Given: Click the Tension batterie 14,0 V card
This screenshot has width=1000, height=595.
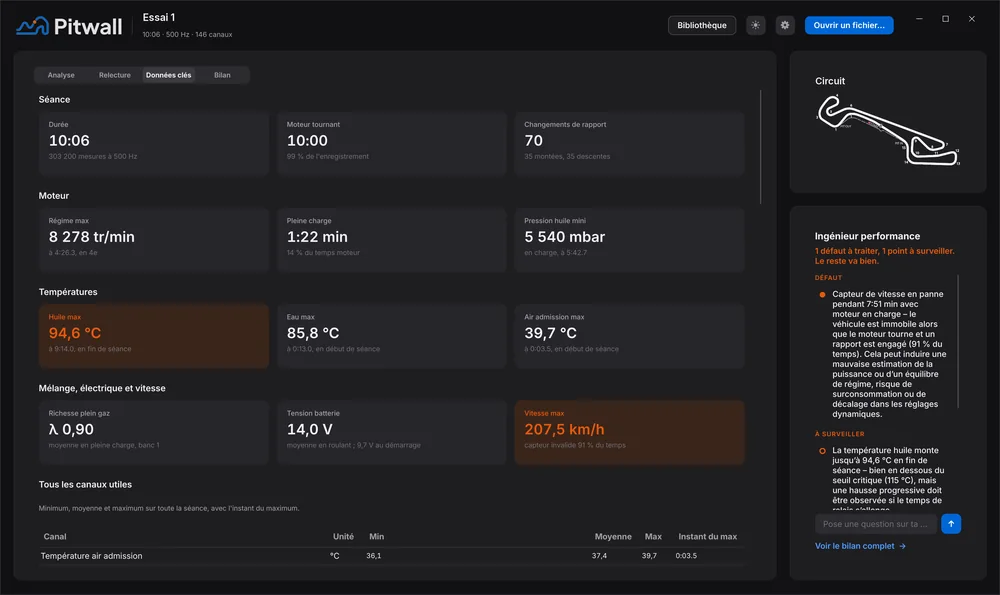Looking at the screenshot, I should (392, 432).
